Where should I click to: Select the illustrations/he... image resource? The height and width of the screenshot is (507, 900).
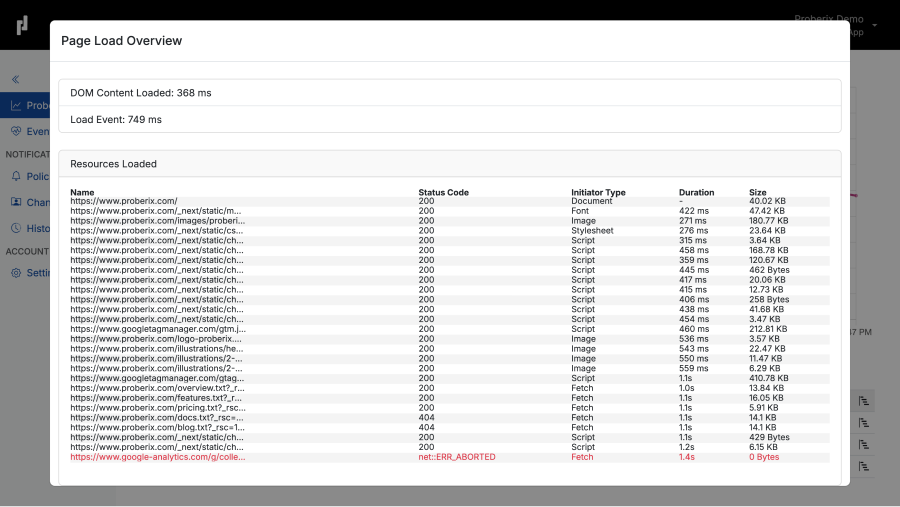(x=157, y=349)
